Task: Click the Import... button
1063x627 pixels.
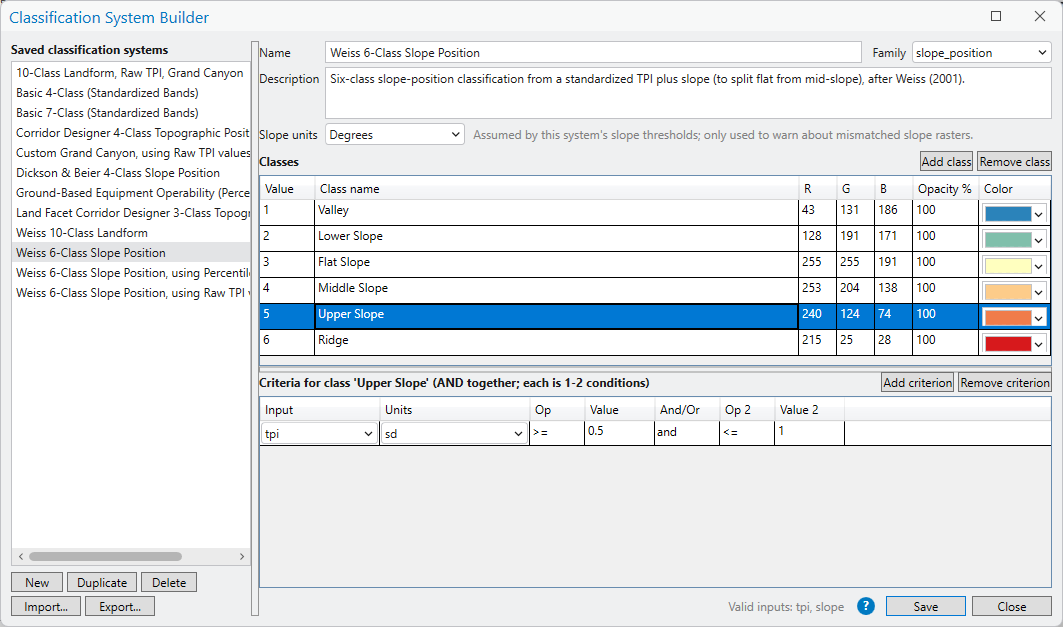Action: pos(45,606)
